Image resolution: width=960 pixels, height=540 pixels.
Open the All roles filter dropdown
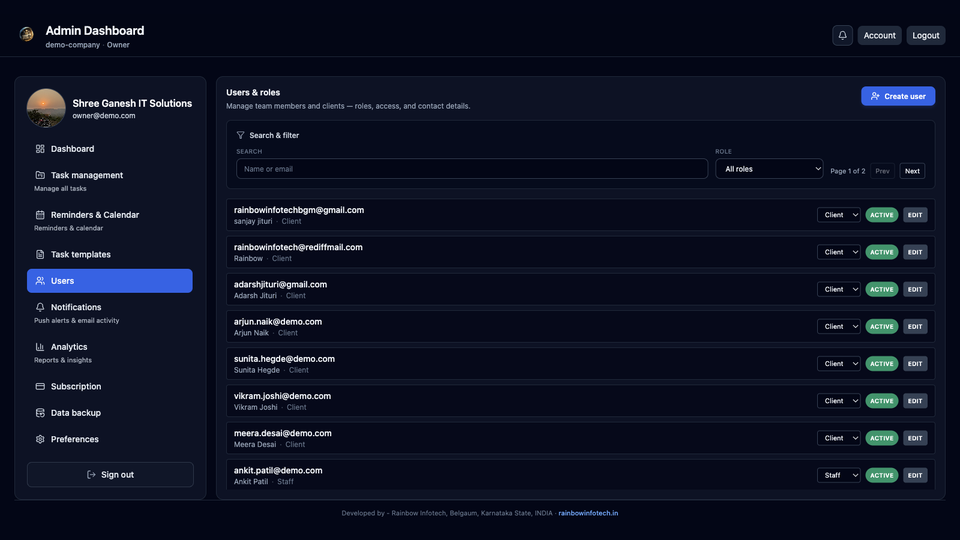[x=769, y=169]
